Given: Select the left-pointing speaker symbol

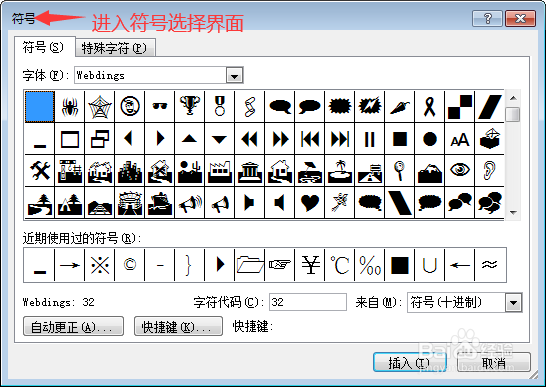Looking at the screenshot, I should (x=279, y=202).
